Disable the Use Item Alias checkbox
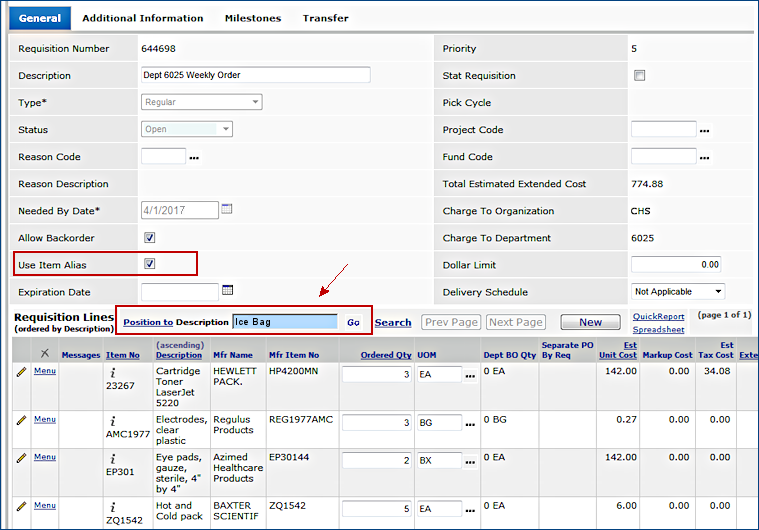 [150, 264]
